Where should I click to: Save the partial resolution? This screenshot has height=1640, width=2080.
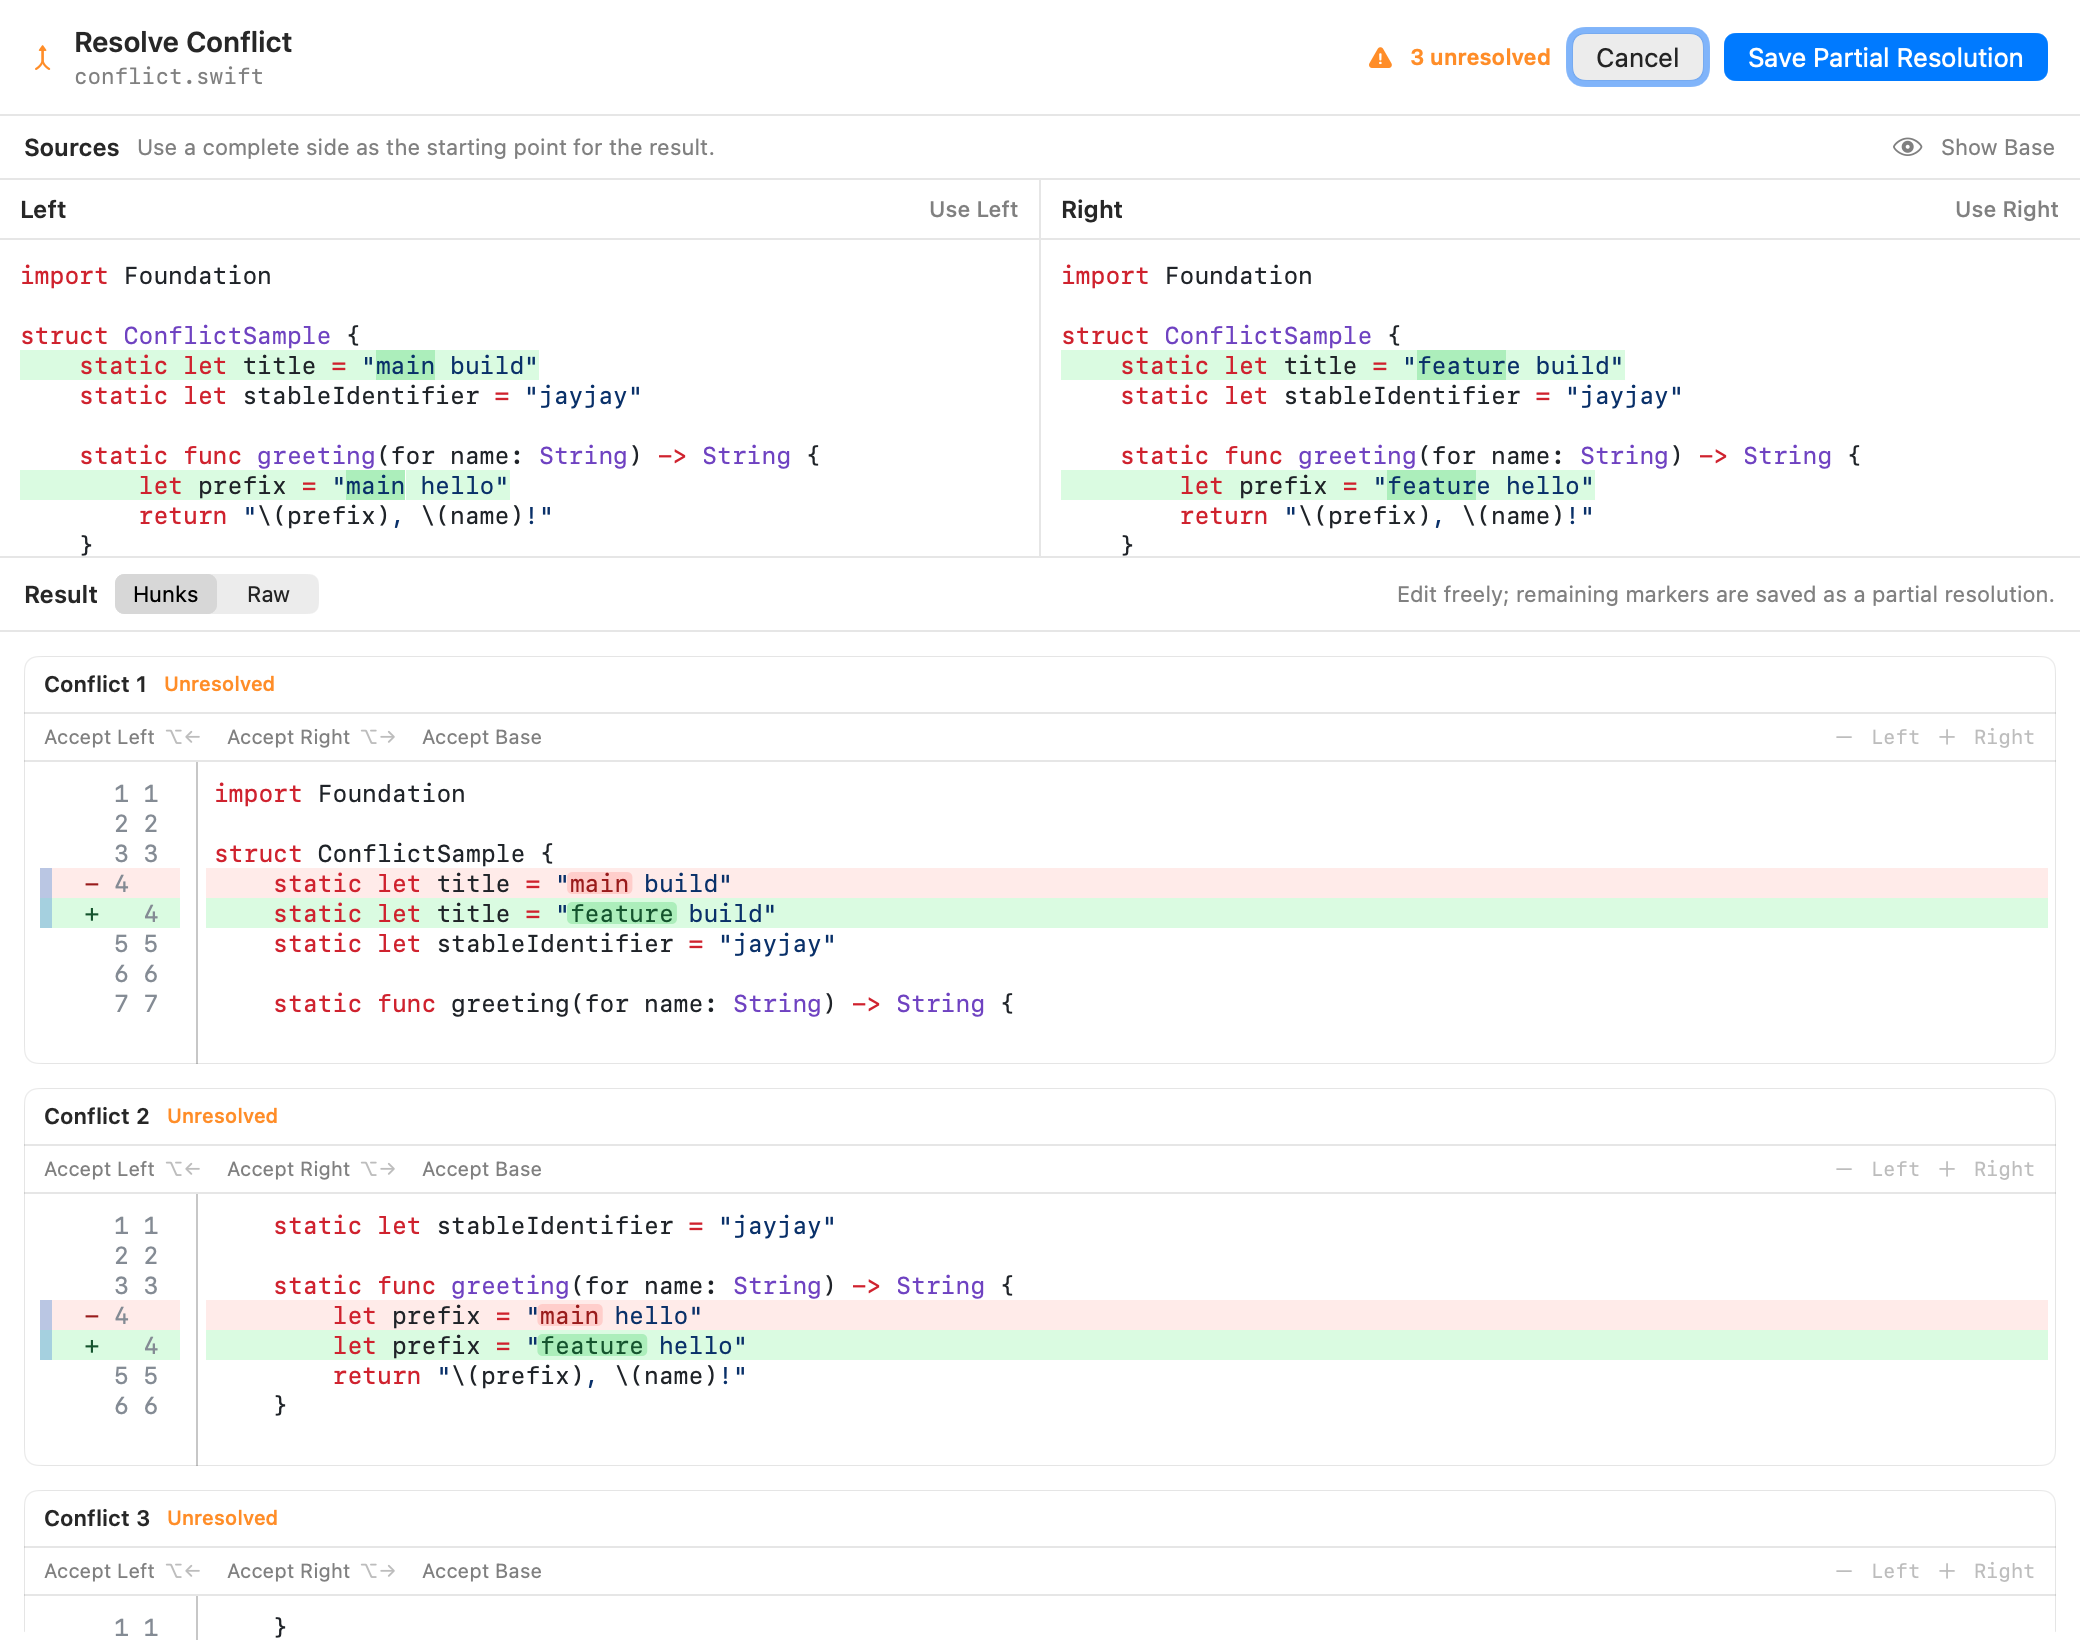[1885, 57]
